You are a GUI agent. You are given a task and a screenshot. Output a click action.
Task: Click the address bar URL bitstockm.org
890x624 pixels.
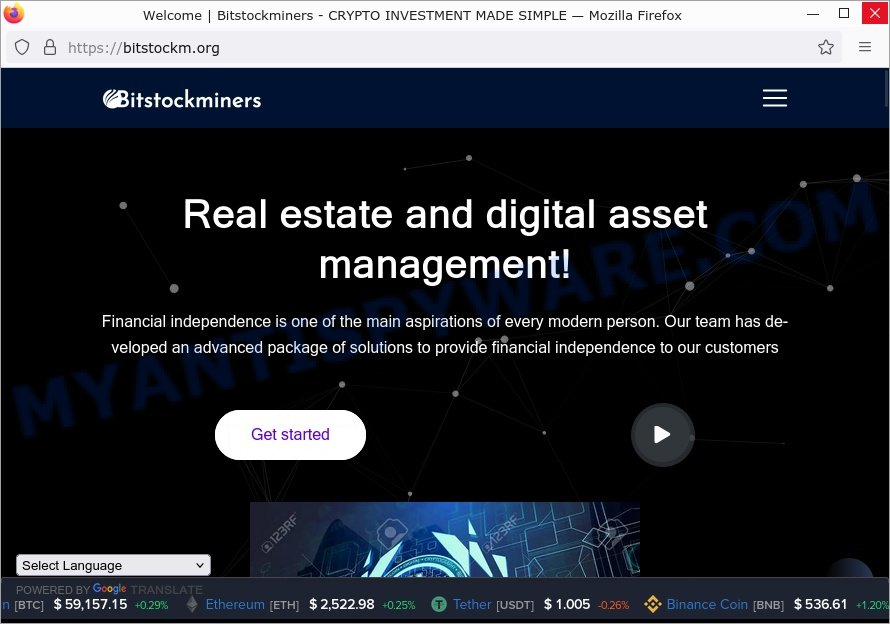144,48
